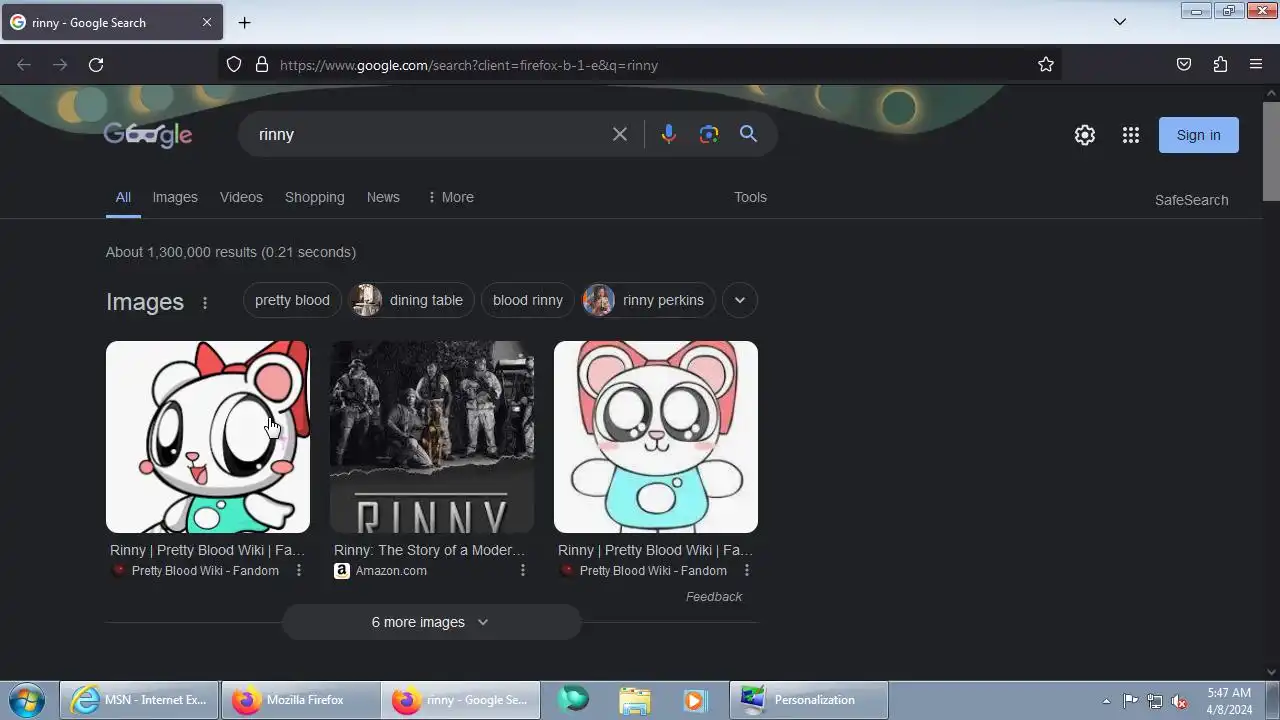Open the pink-eared Rinny drawing thumbnail
The image size is (1280, 720).
(656, 437)
